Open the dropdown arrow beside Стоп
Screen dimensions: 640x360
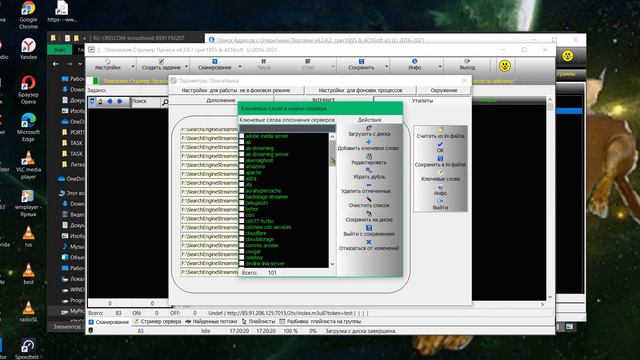tap(333, 66)
